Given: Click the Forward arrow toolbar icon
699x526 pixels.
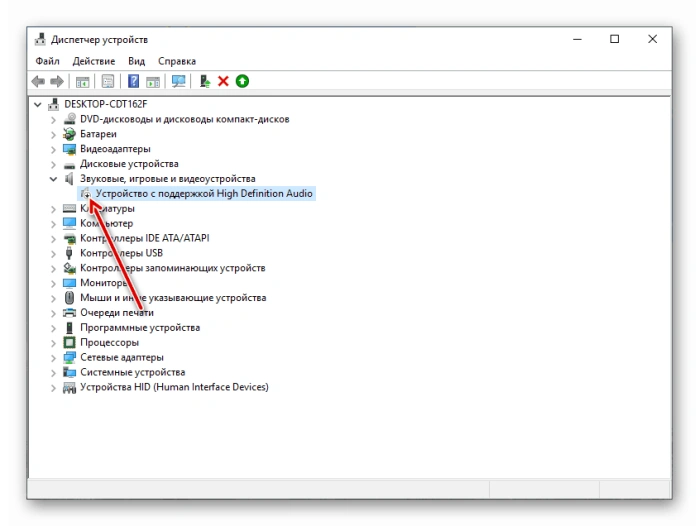Looking at the screenshot, I should pos(57,82).
